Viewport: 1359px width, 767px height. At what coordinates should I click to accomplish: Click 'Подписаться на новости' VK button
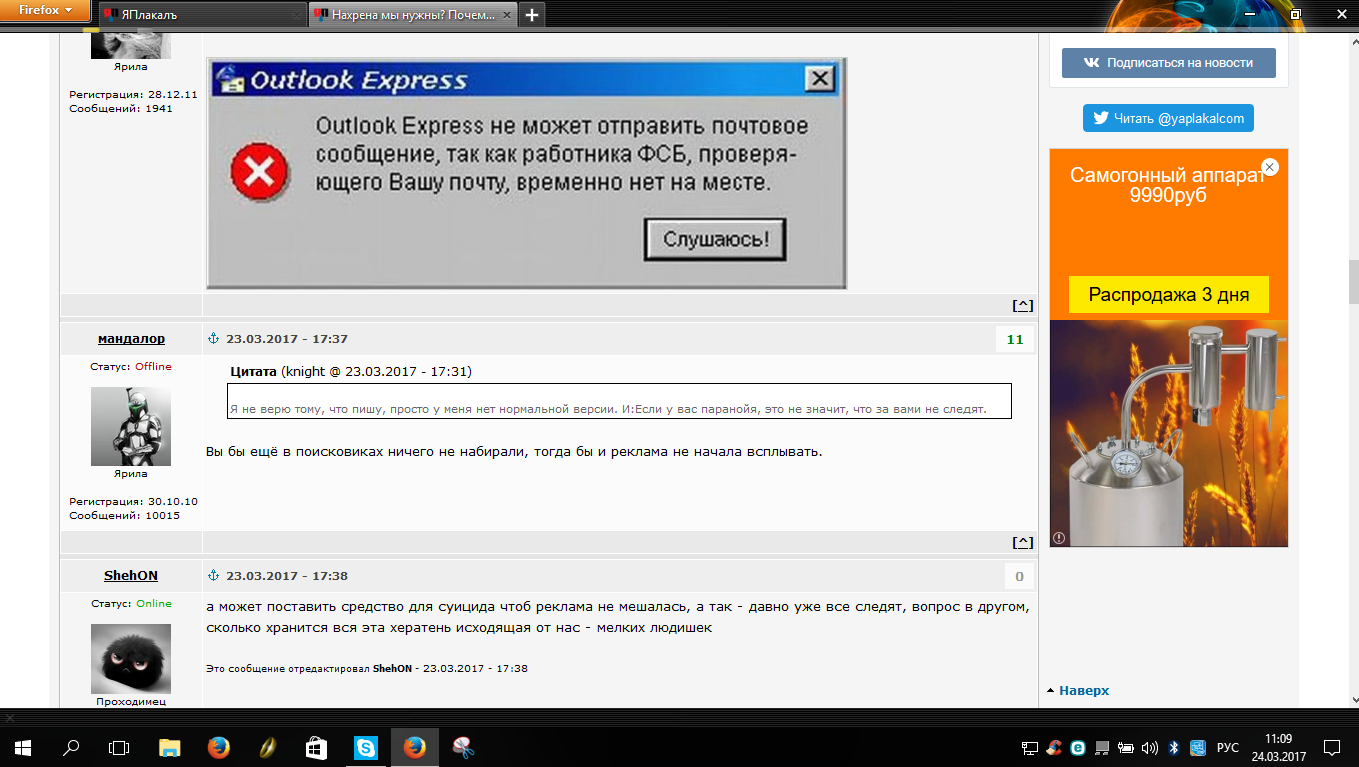point(1169,62)
